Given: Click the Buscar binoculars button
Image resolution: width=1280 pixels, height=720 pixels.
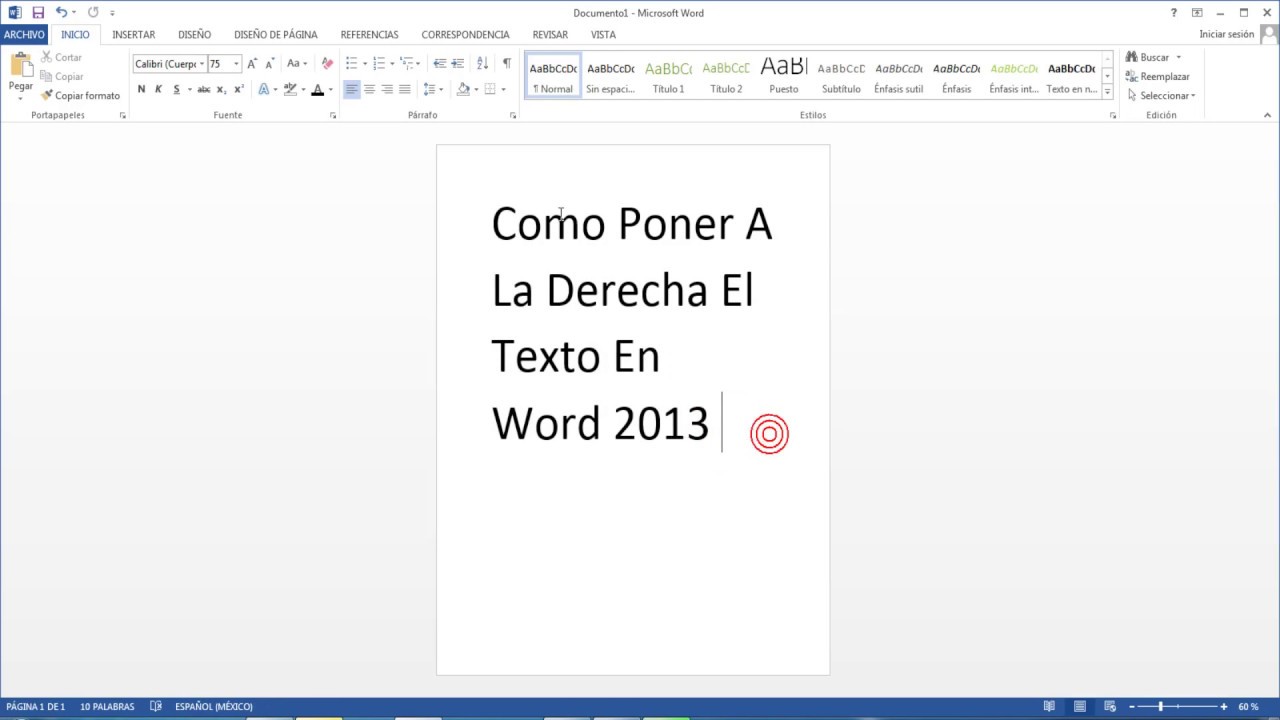Looking at the screenshot, I should [x=1148, y=57].
